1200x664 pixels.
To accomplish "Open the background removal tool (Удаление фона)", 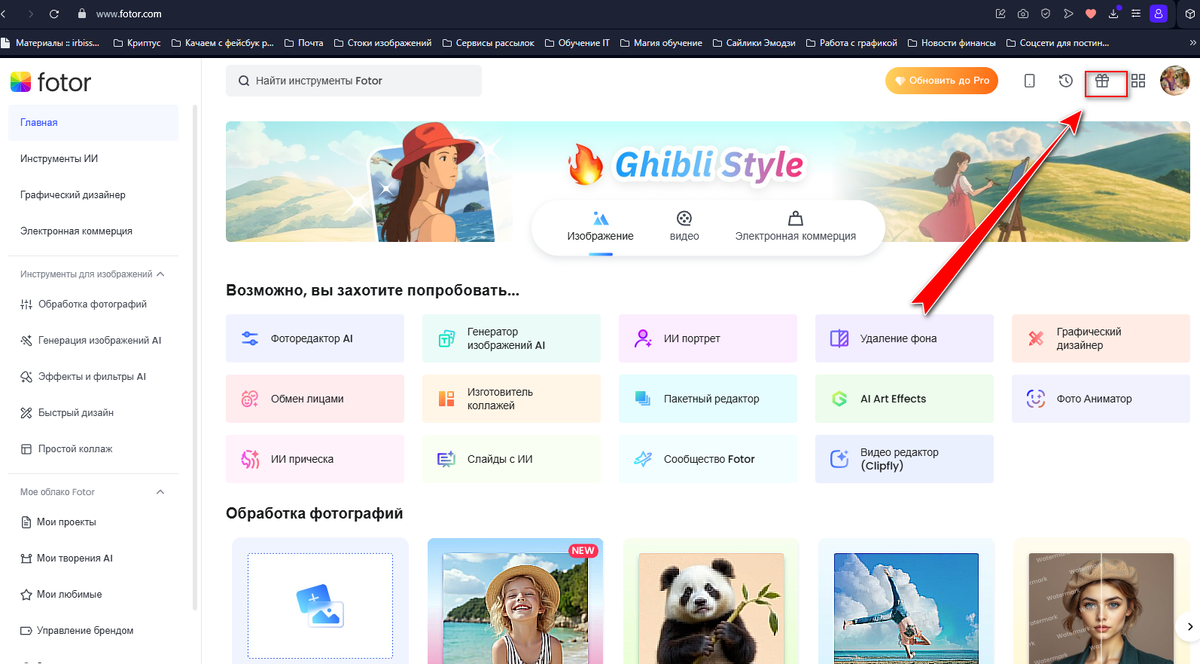I will (903, 338).
